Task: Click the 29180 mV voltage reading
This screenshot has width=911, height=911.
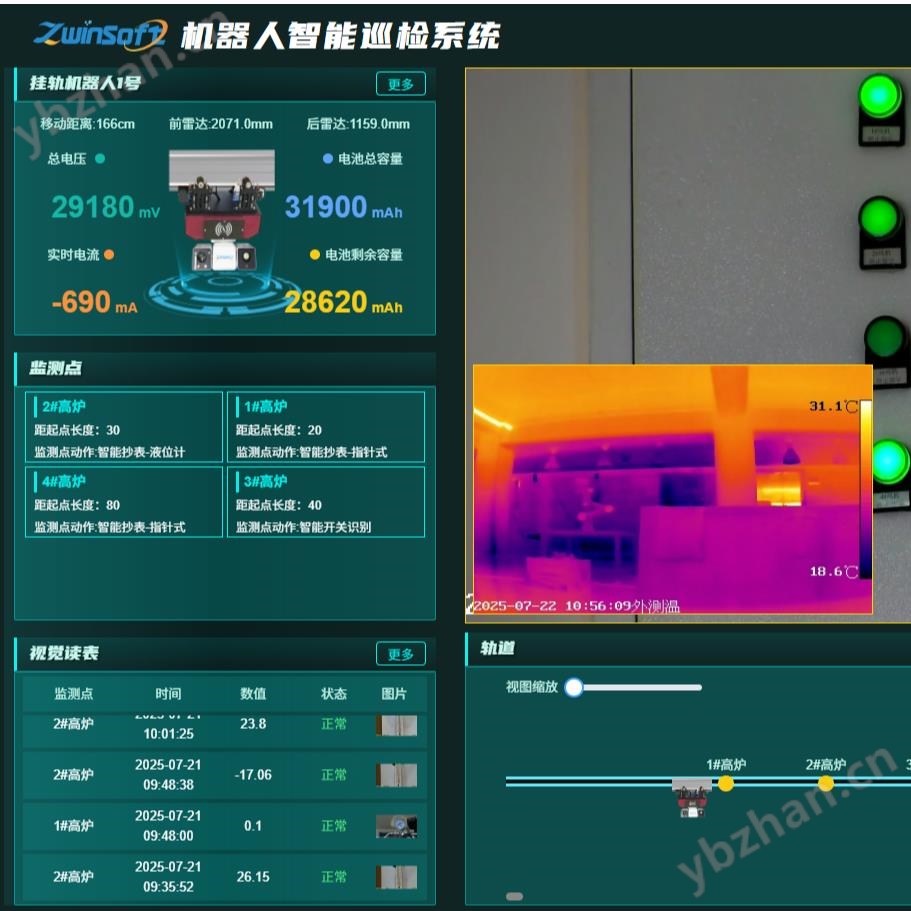Action: tap(106, 207)
